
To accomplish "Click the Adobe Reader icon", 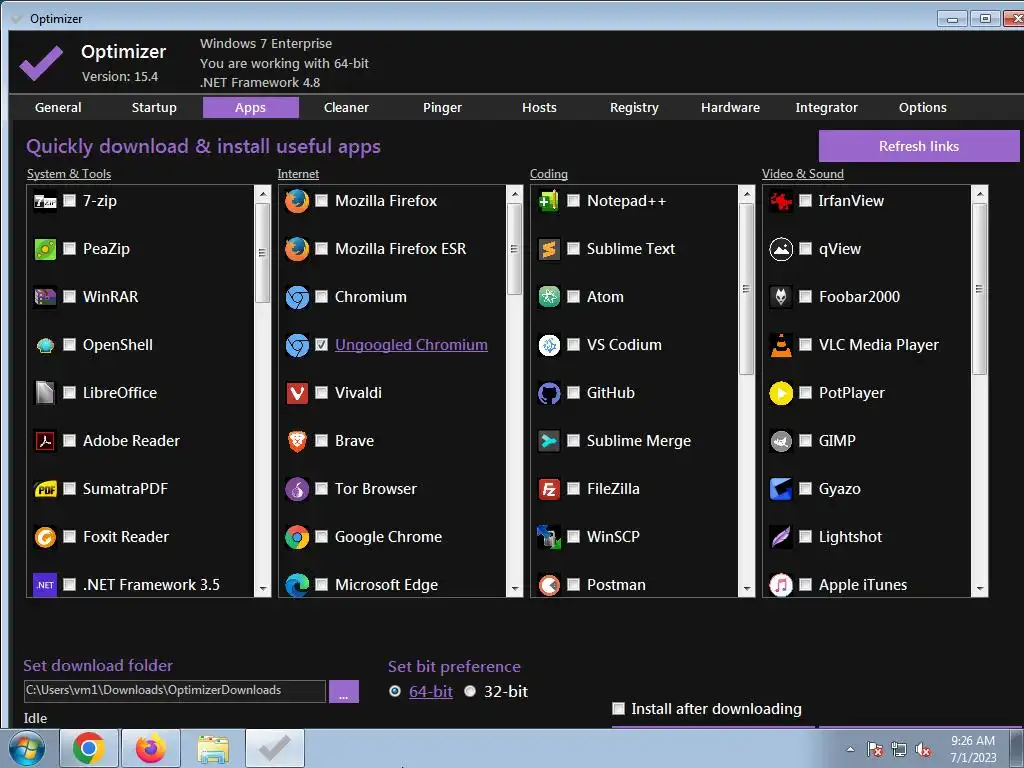I will 45,441.
